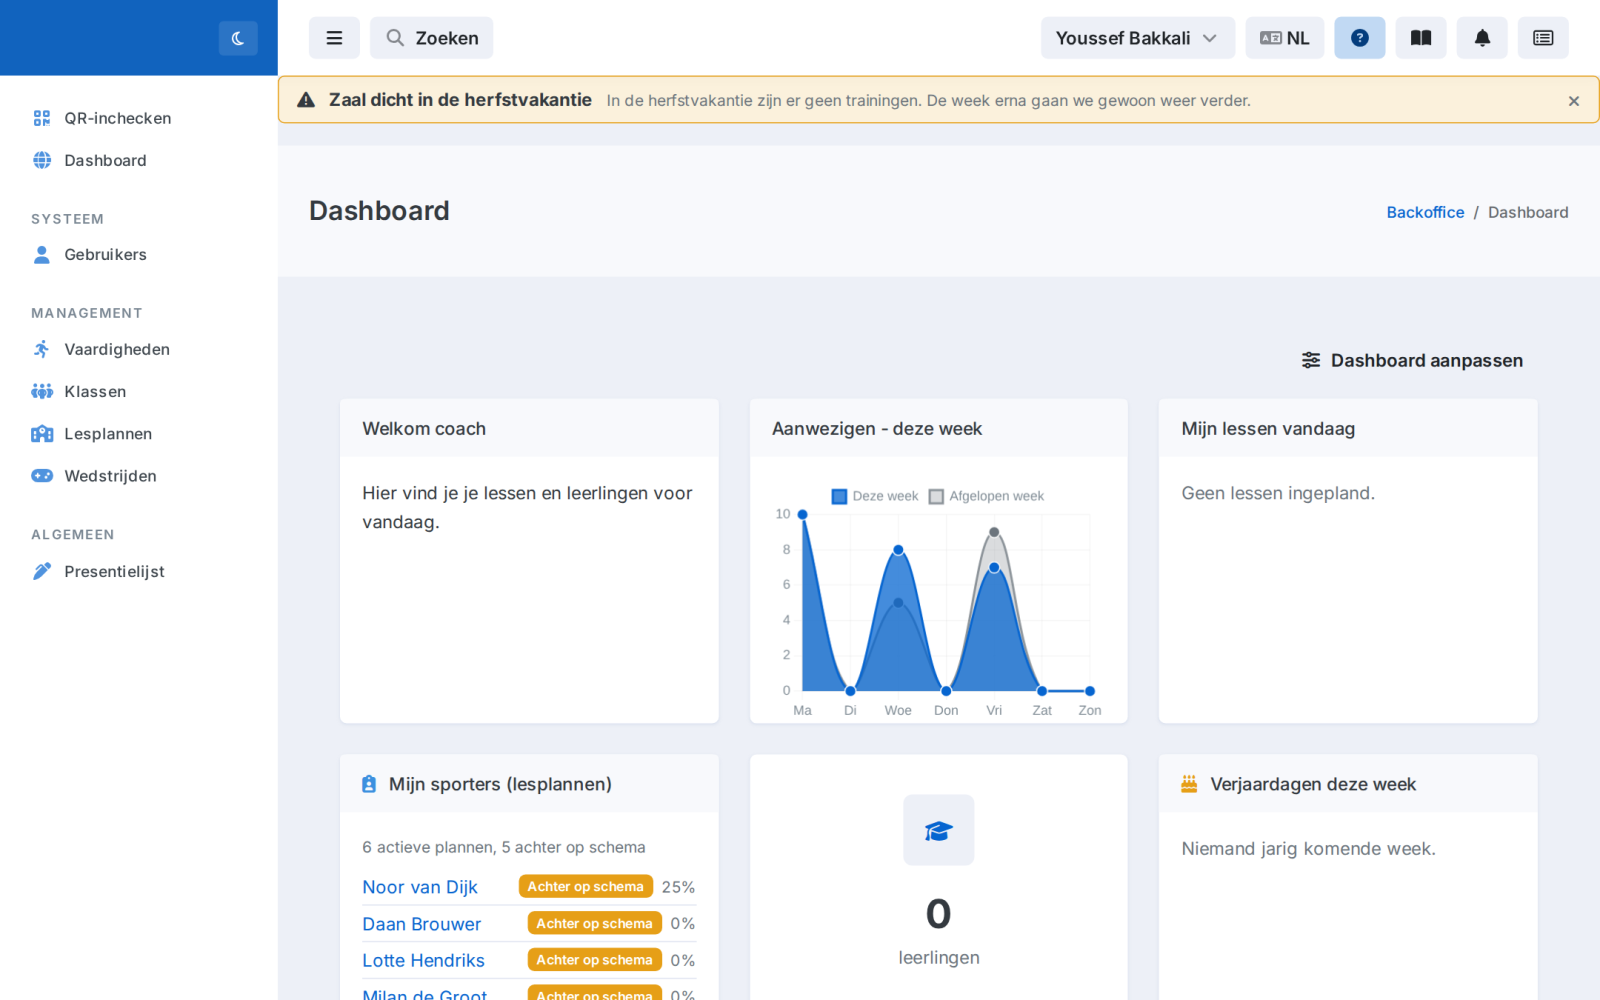This screenshot has height=1000, width=1600.
Task: Open notifications bell icon
Action: (x=1482, y=38)
